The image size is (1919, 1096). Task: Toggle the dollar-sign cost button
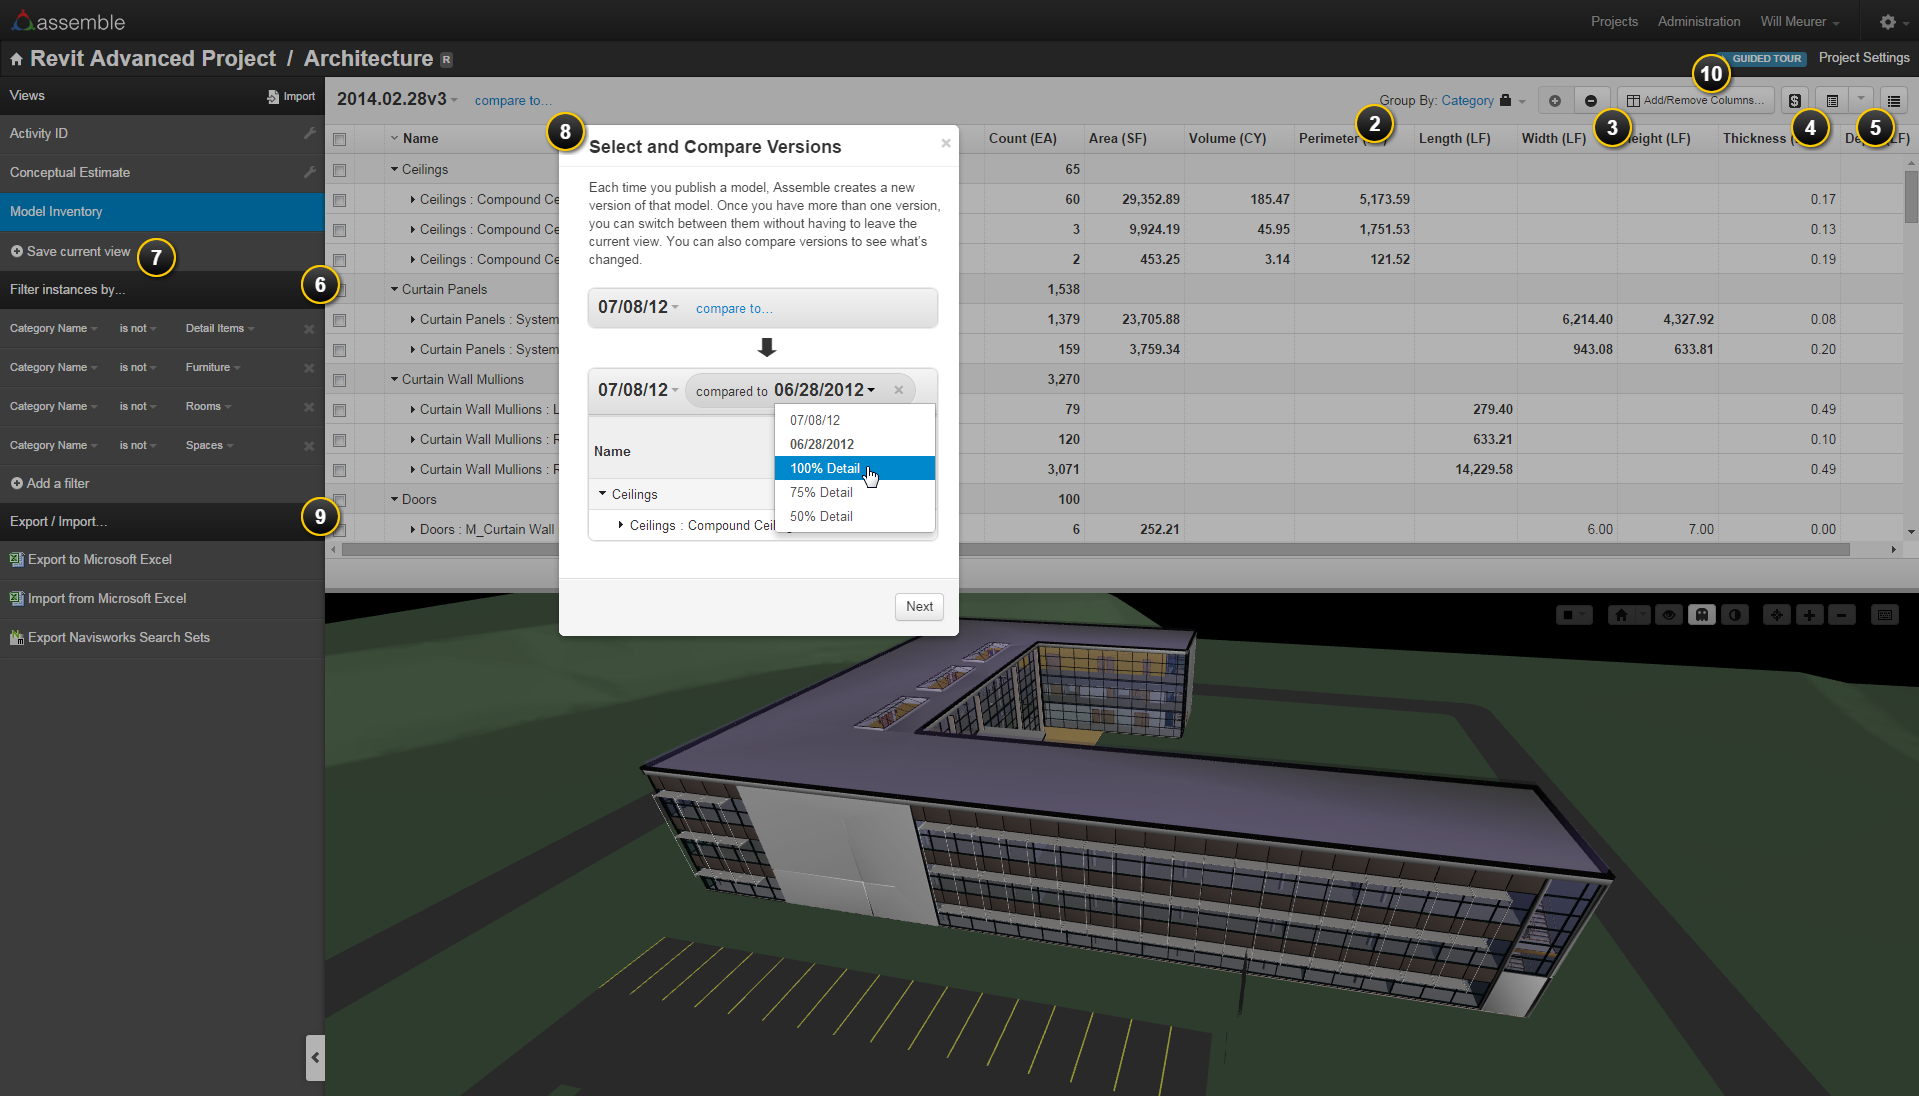pyautogui.click(x=1795, y=101)
